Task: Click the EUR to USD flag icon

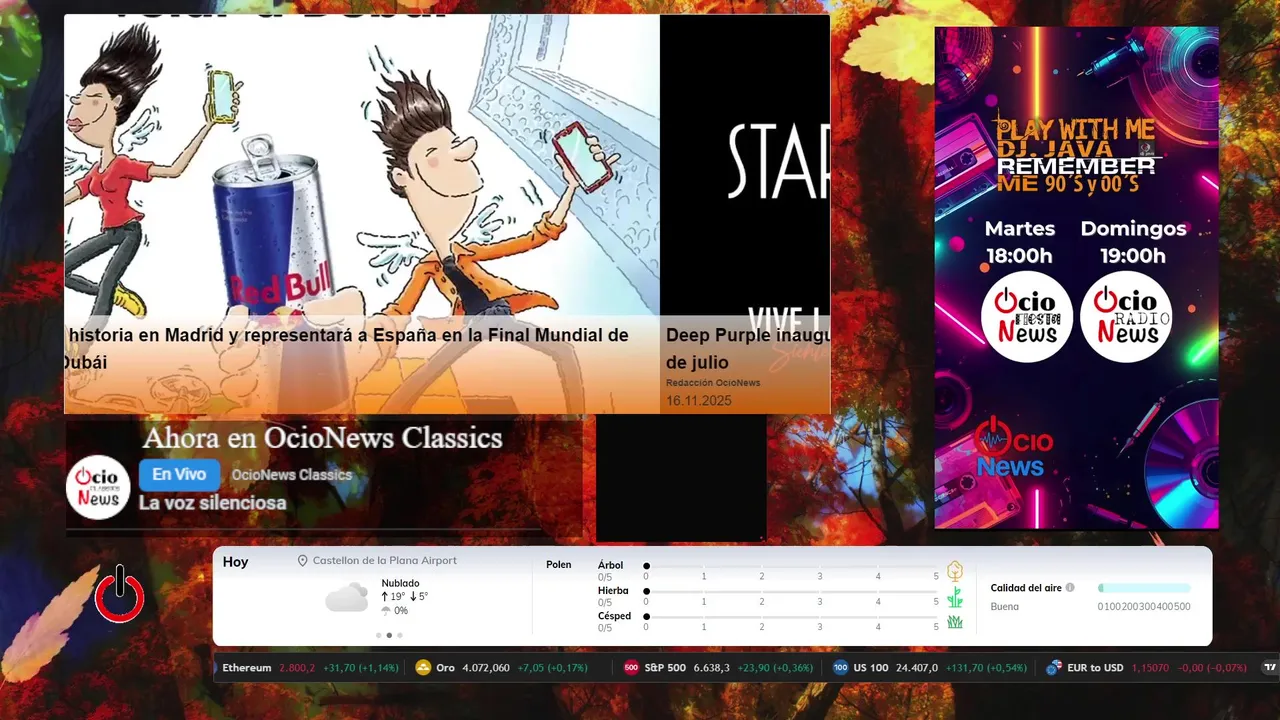Action: (1053, 668)
